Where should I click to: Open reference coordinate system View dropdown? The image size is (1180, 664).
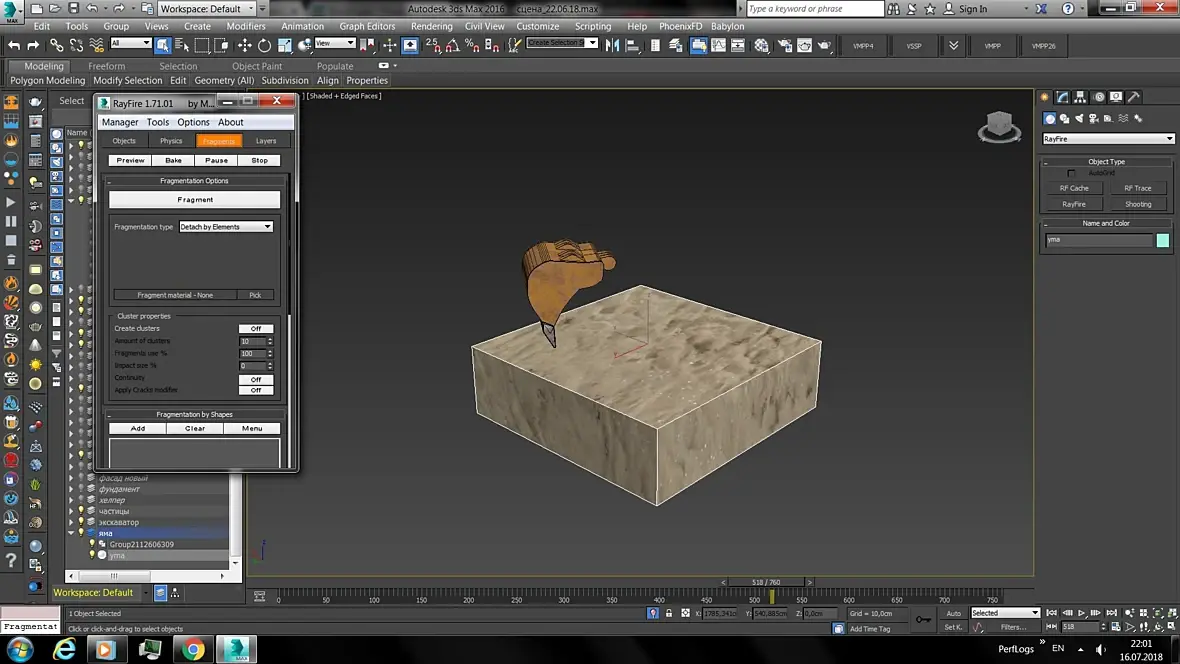(335, 43)
